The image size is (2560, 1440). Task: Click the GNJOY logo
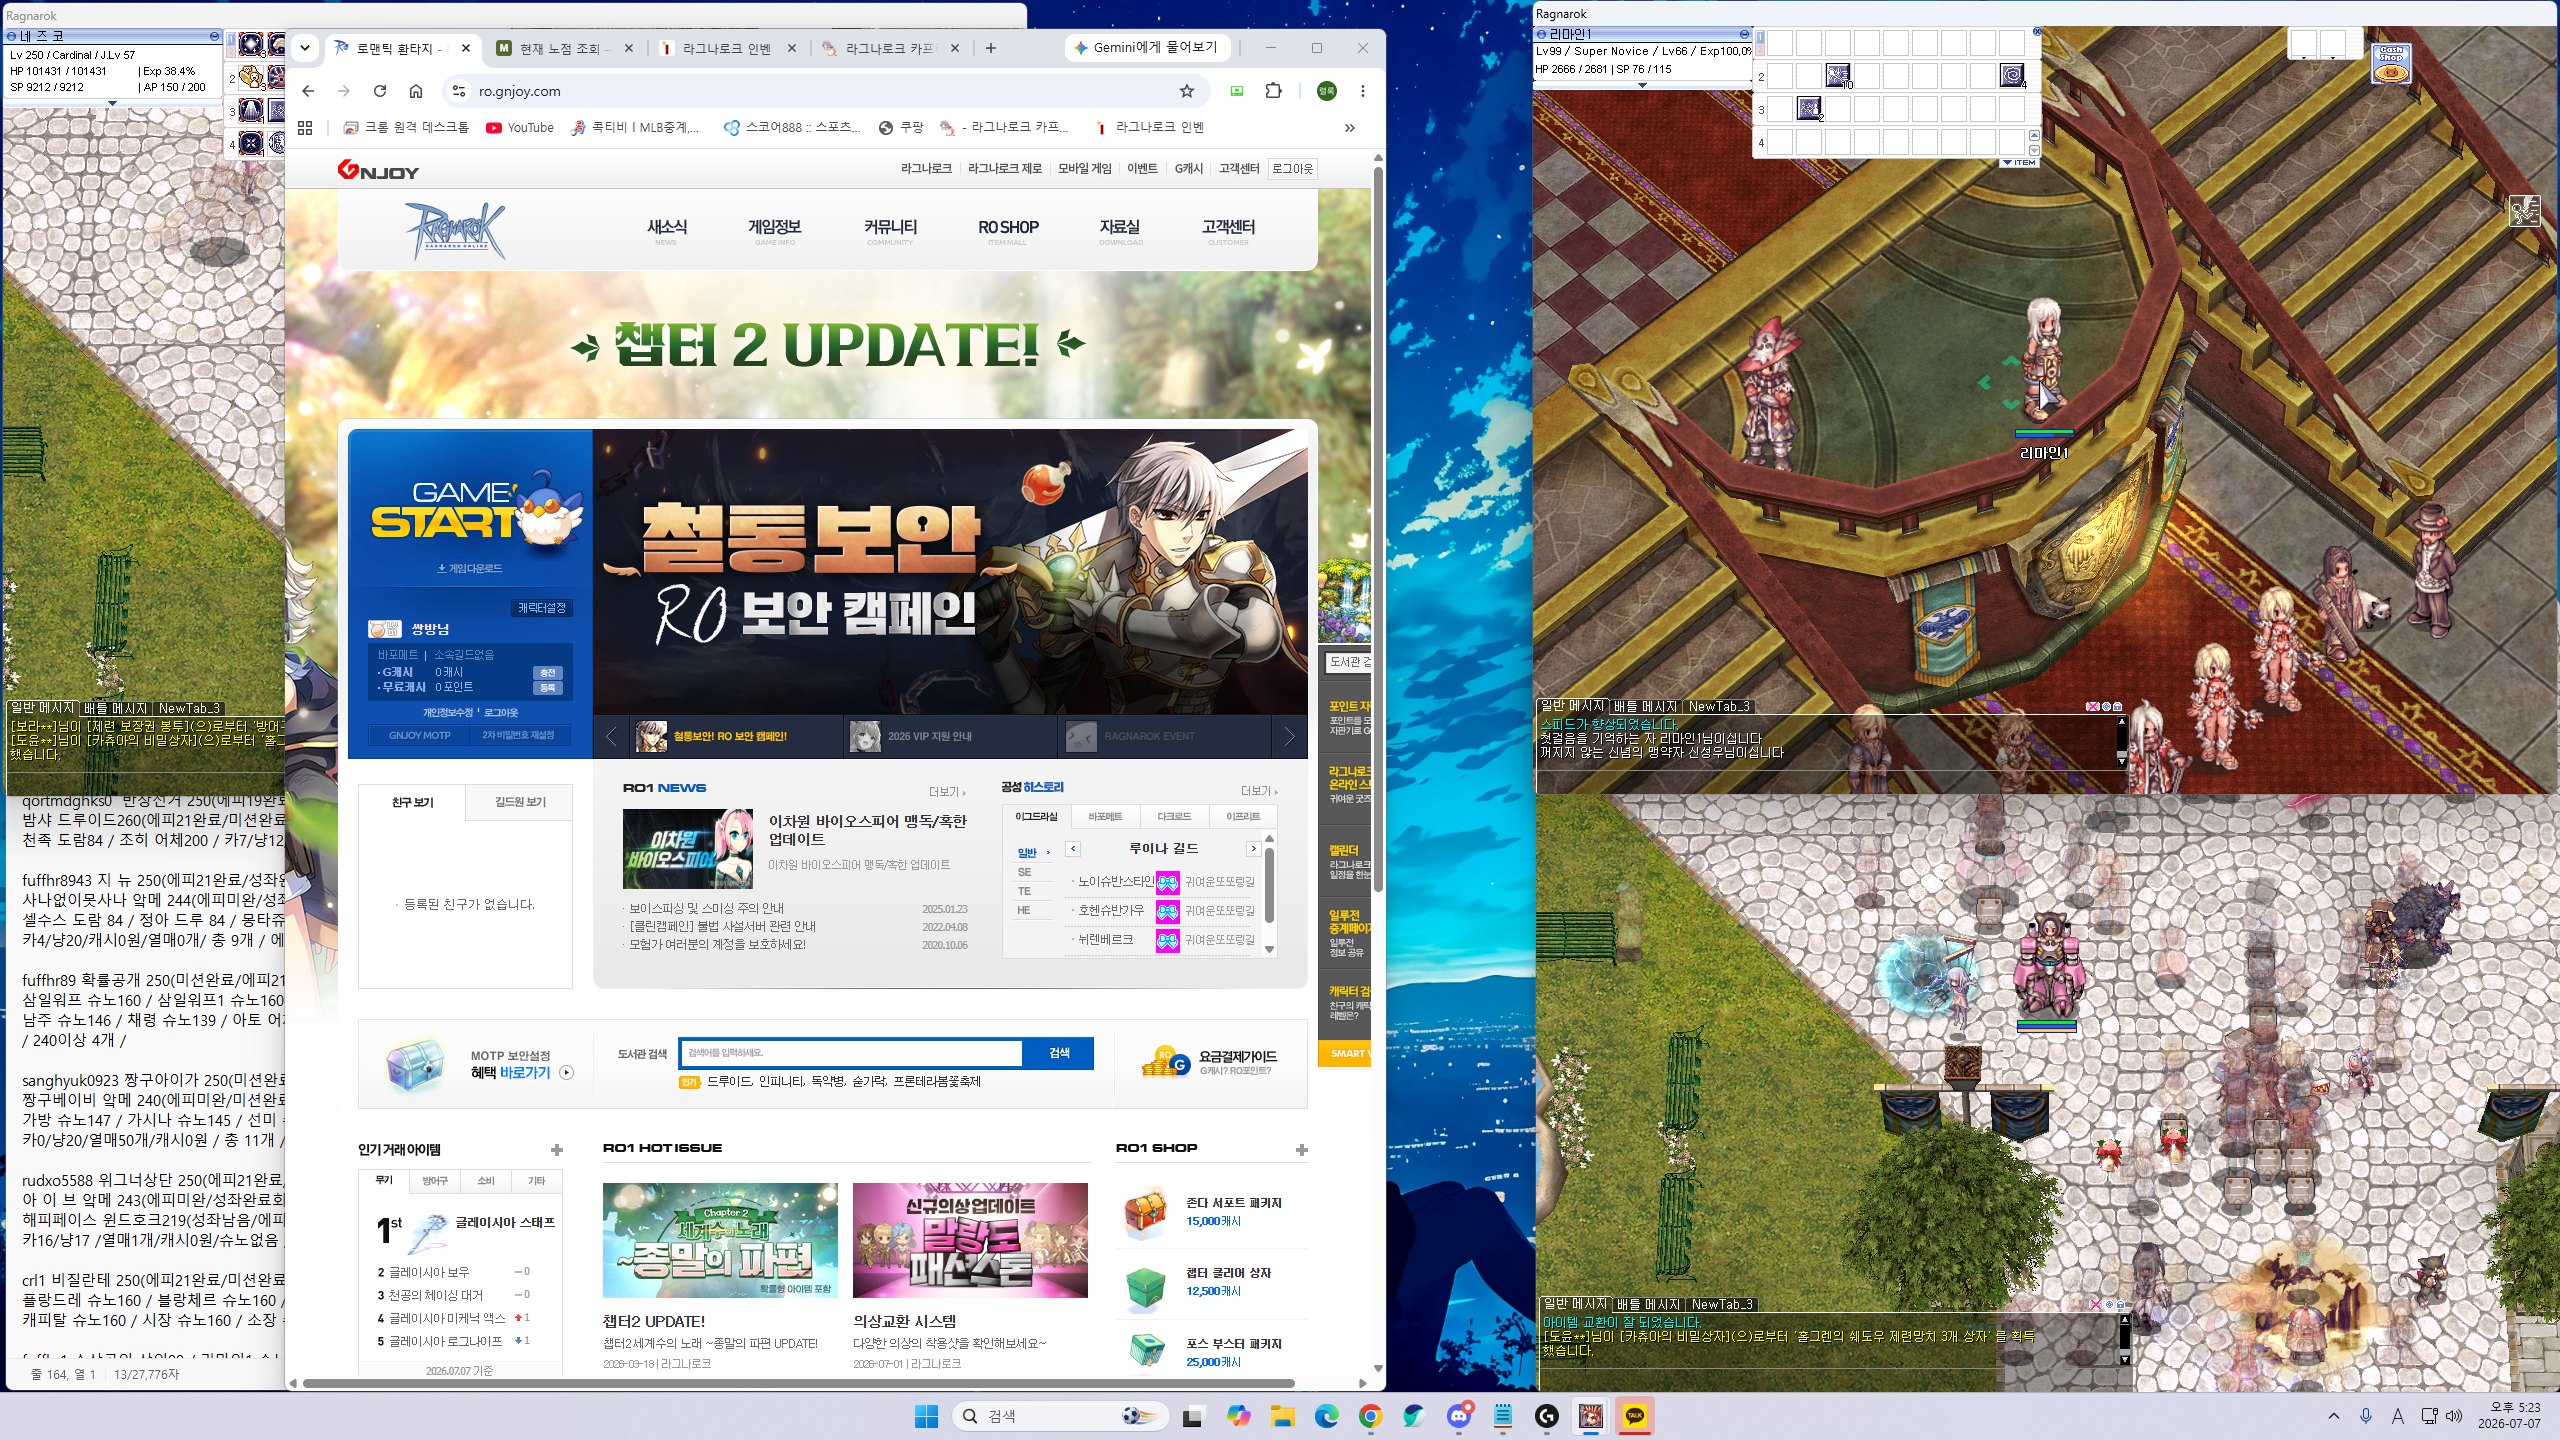pos(378,170)
